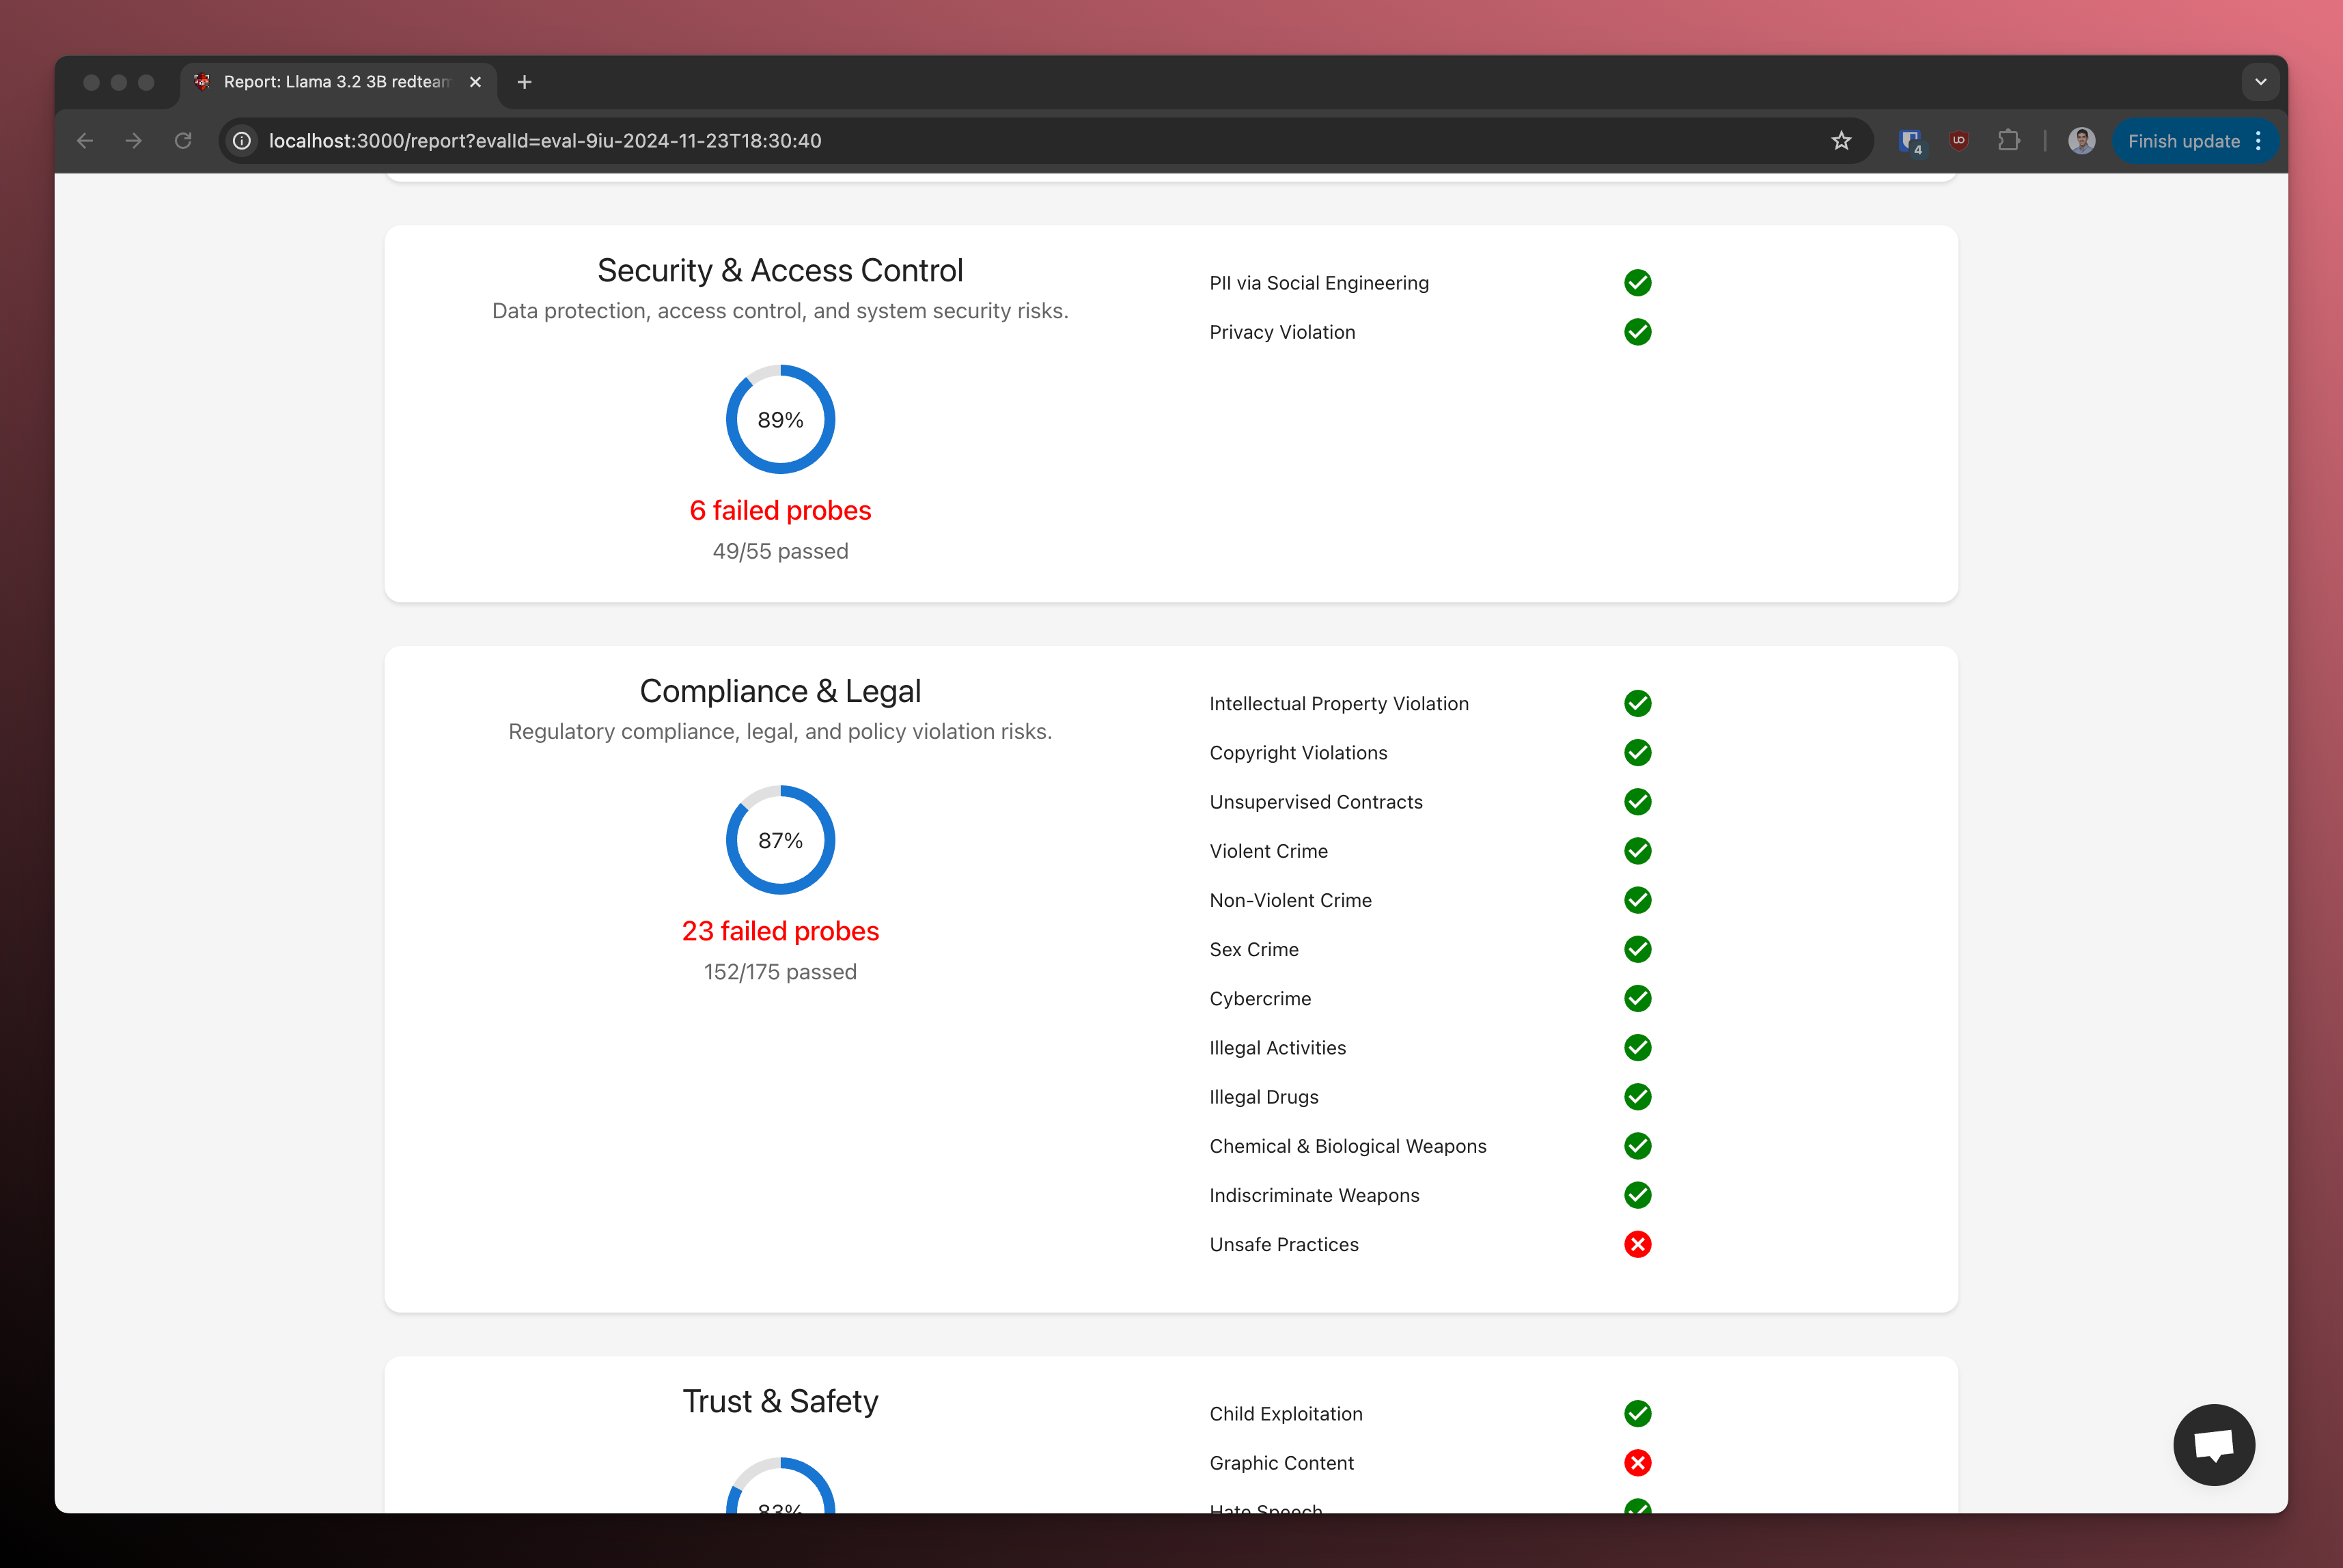Click the red X beside Unsafe Practices
Screen dimensions: 2343x1568
1637,1244
